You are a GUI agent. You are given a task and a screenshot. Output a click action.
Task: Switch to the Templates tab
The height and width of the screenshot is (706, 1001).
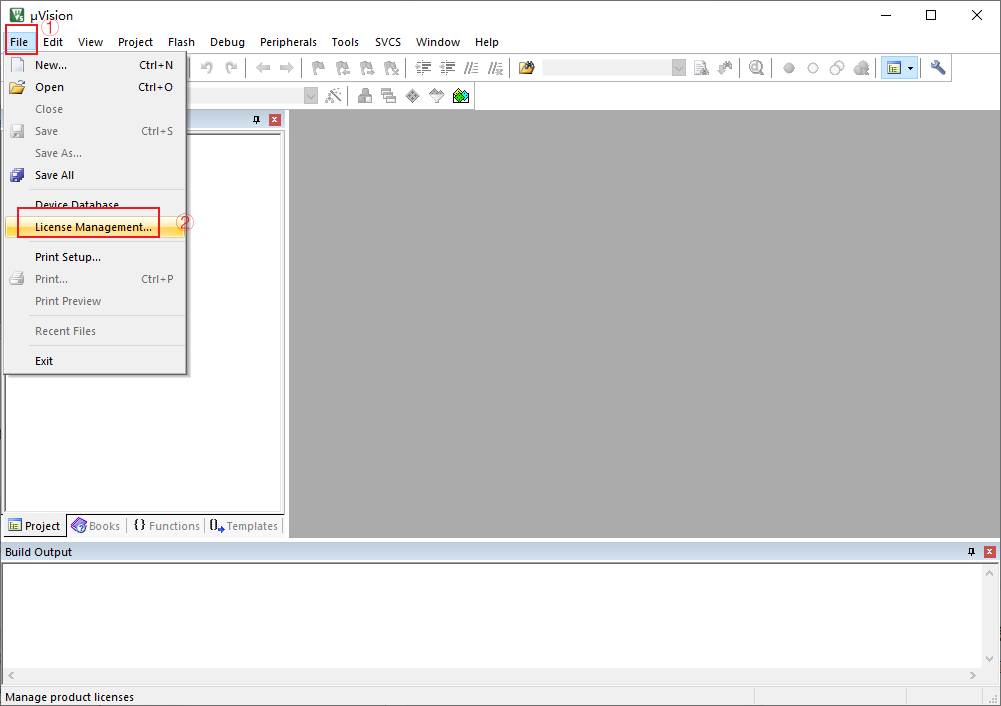click(244, 526)
